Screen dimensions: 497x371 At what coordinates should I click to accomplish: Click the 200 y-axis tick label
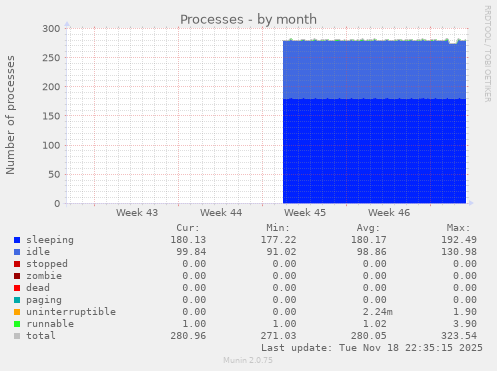(51, 87)
